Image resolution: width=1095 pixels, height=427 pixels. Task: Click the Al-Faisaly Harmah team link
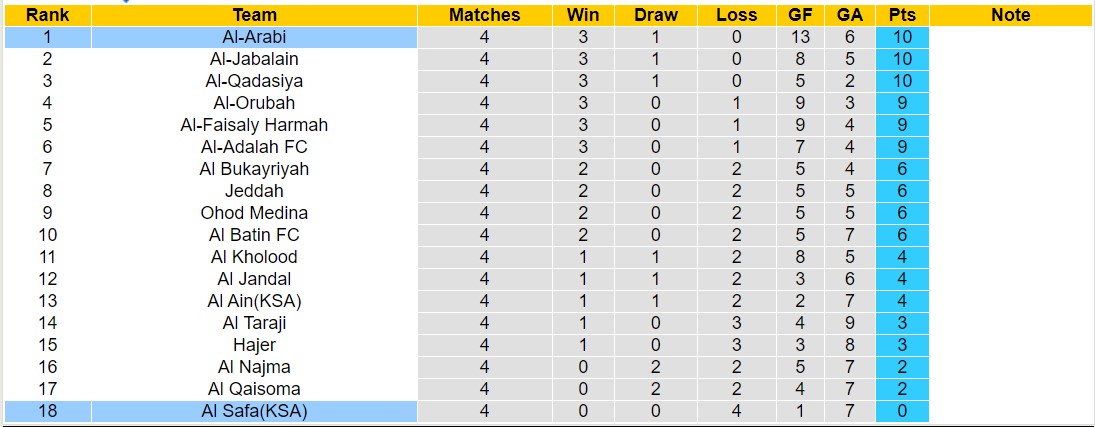tap(254, 125)
